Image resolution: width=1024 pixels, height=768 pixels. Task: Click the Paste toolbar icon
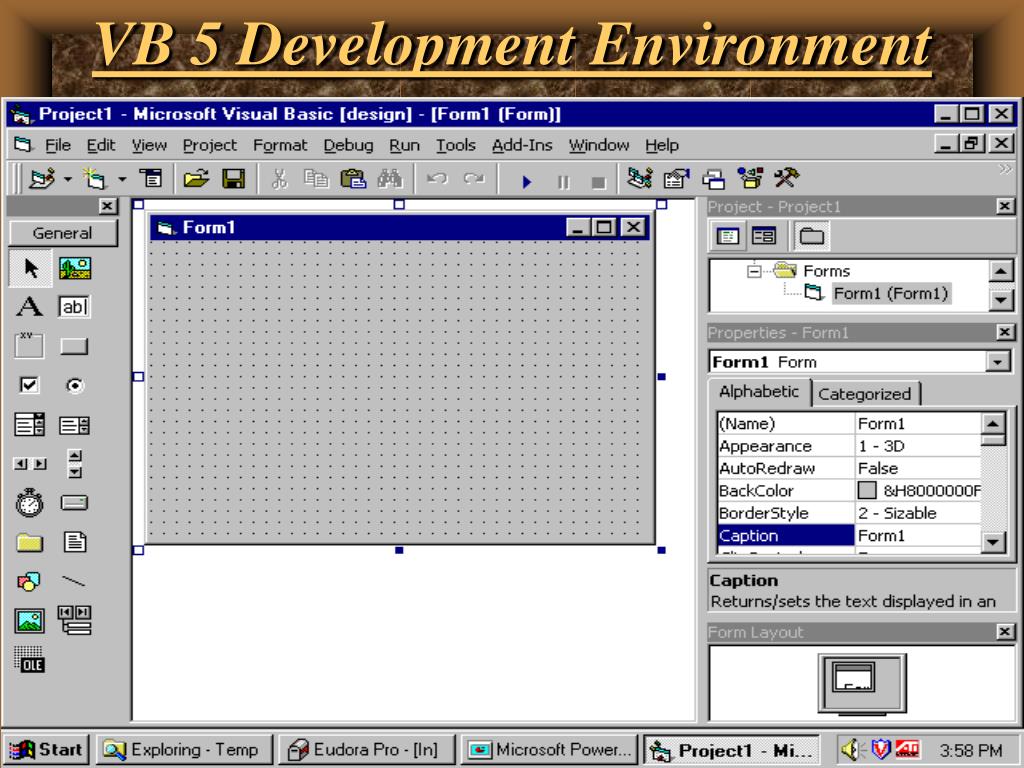pyautogui.click(x=353, y=178)
